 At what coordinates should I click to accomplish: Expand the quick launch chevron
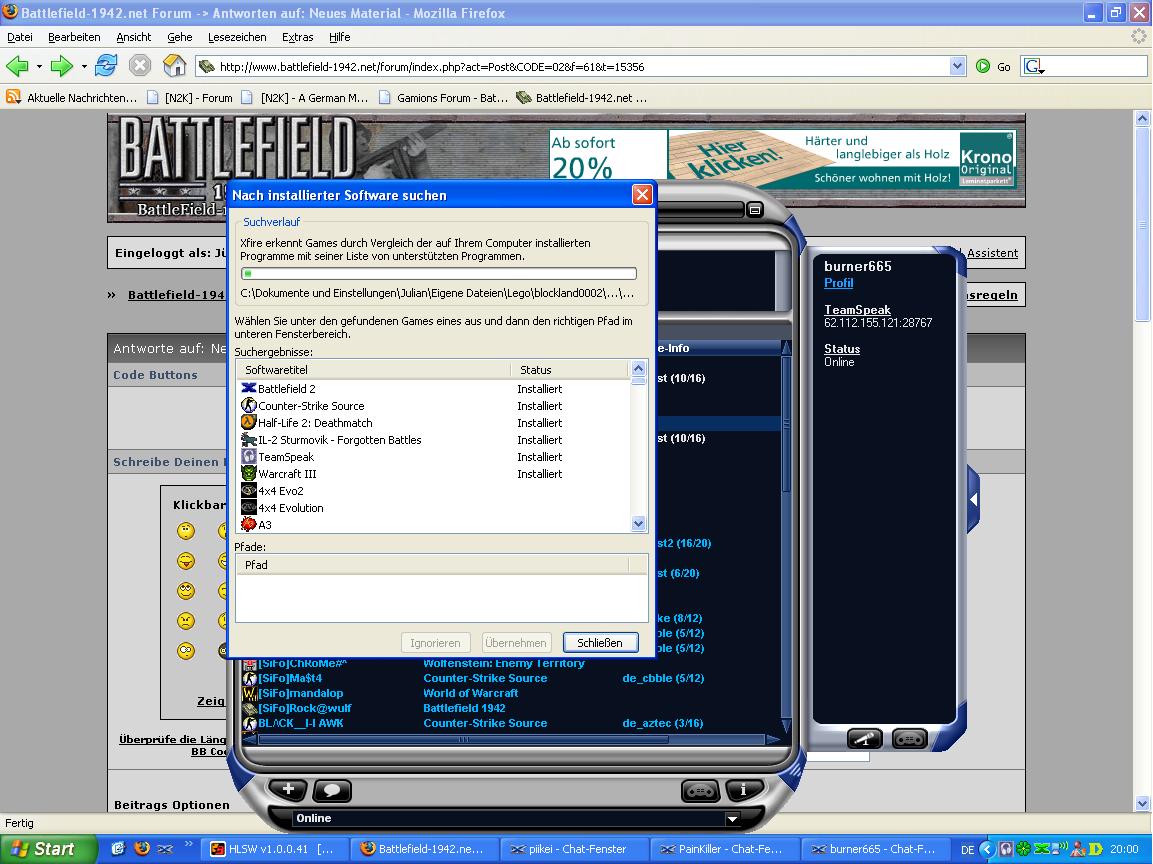pos(188,844)
